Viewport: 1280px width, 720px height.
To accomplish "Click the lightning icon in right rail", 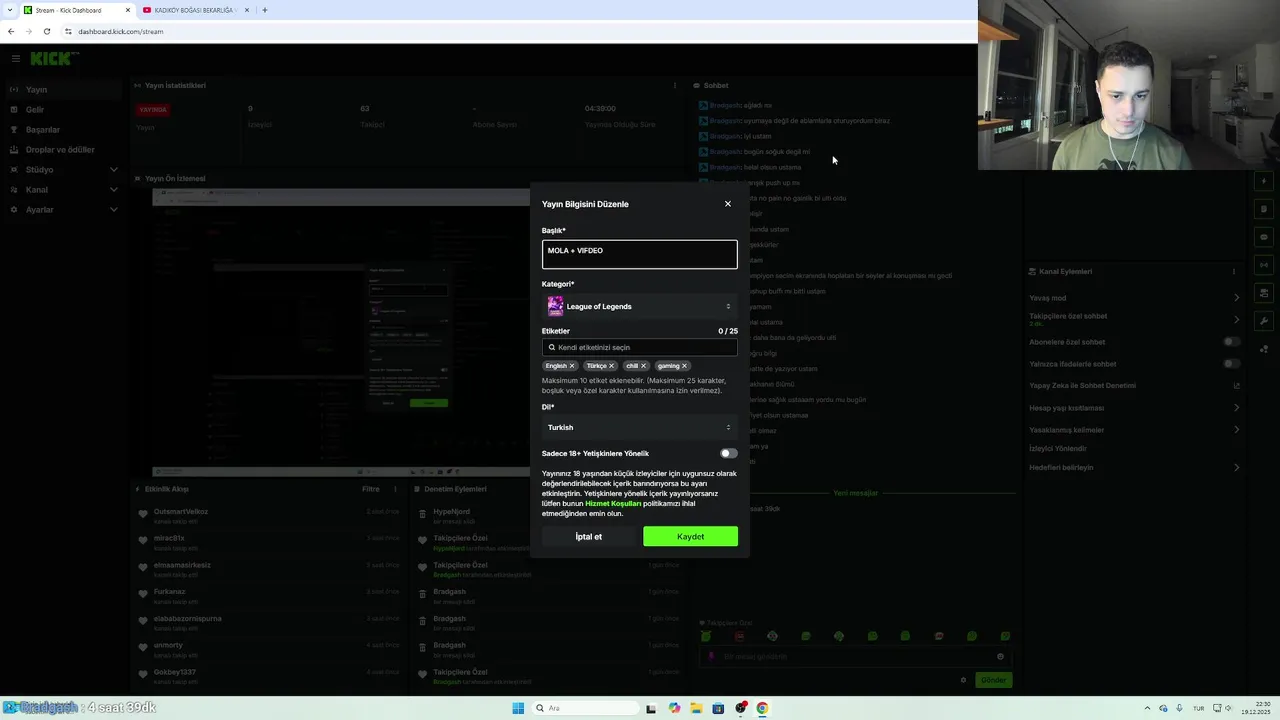I will [1264, 181].
